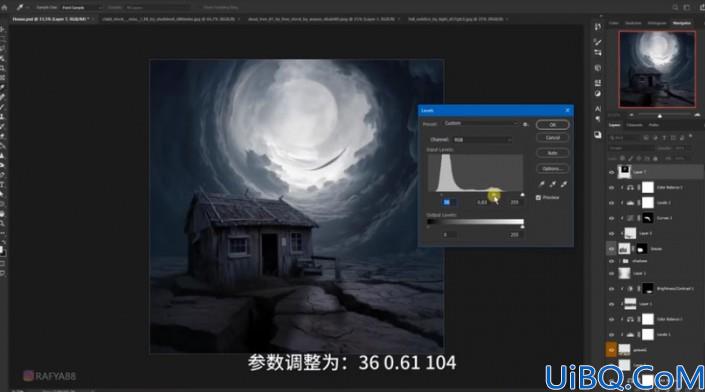The width and height of the screenshot is (705, 392).
Task: Click the Navigator zoom slider
Action: click(x=660, y=116)
